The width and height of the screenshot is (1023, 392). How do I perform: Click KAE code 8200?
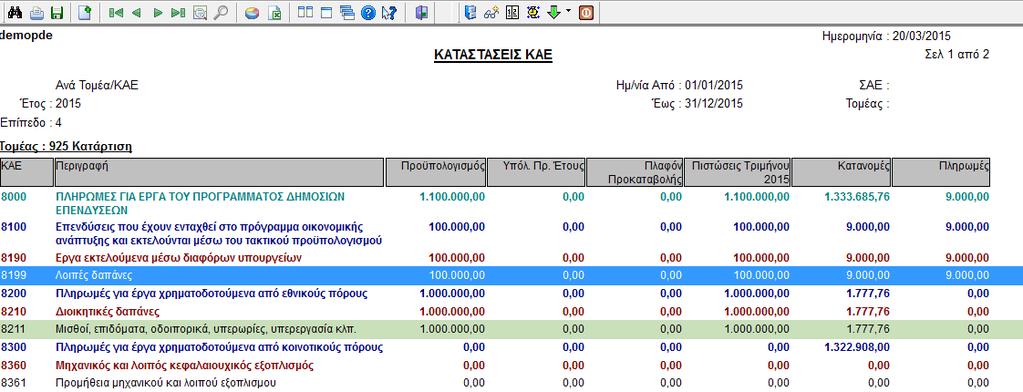14,294
